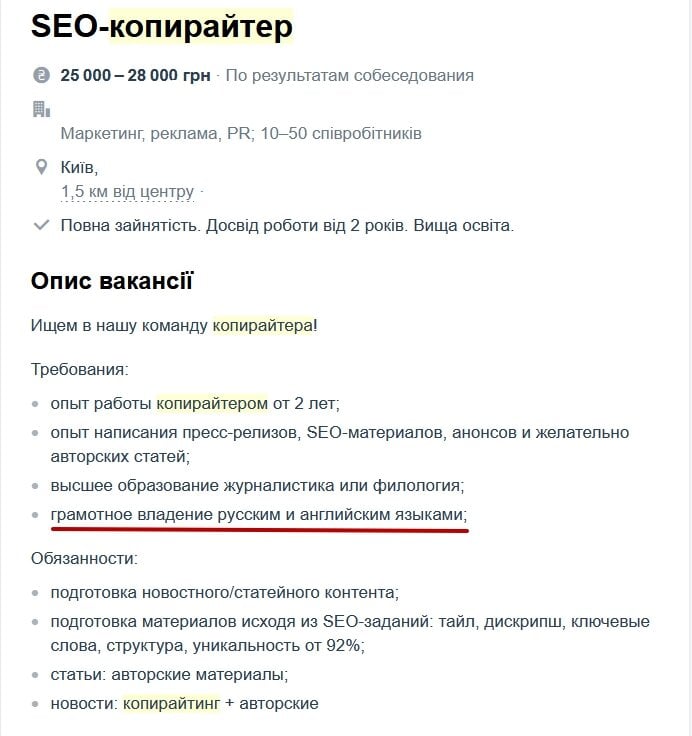The height and width of the screenshot is (736, 692).
Task: Click the "статьи: авторские материалы" bullet
Action: click(169, 674)
